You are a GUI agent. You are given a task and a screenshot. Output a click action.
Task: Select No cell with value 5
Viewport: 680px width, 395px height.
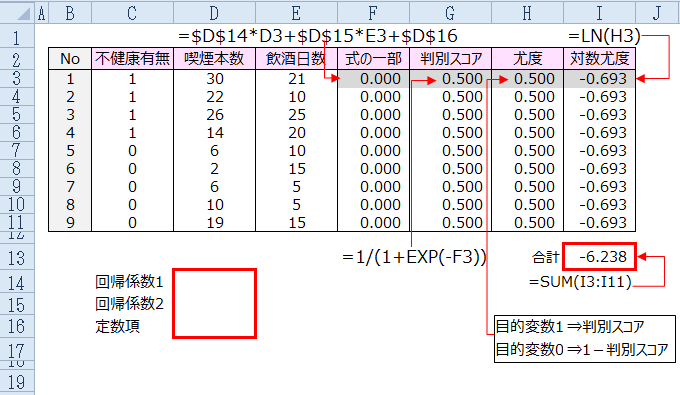coord(70,150)
